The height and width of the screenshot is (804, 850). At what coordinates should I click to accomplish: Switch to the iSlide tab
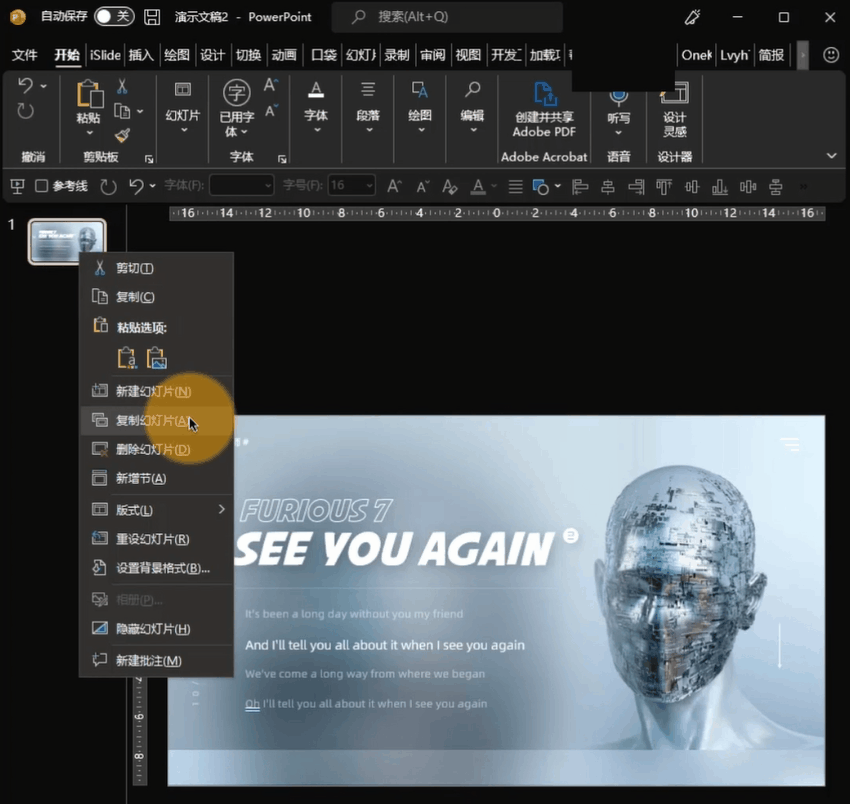coord(105,55)
